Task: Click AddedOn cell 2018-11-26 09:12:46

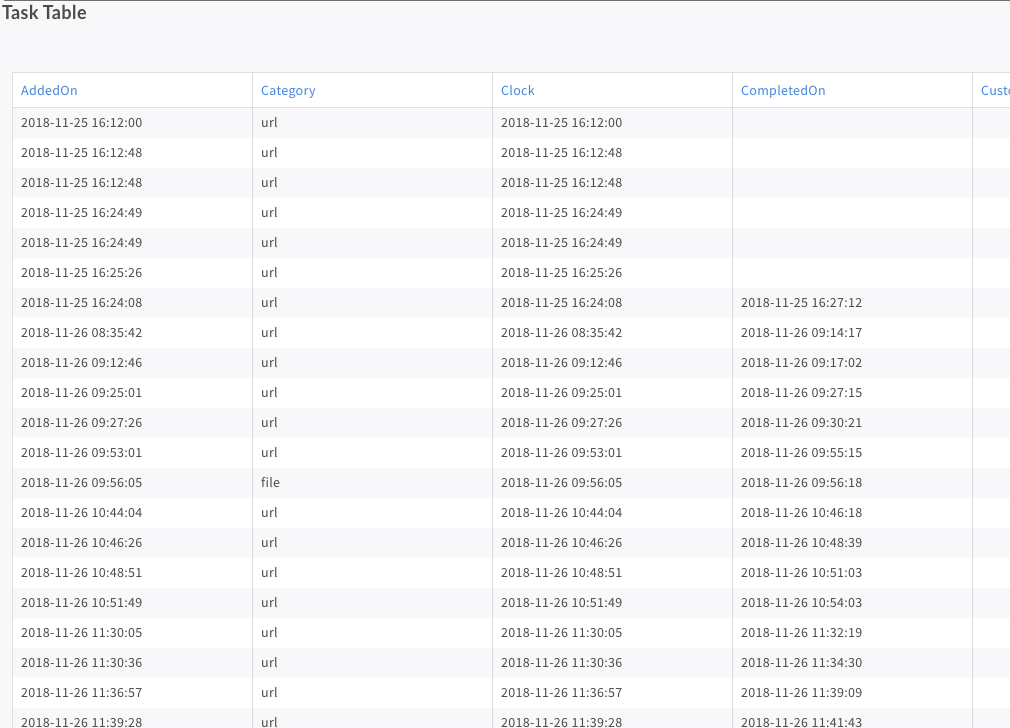Action: click(81, 363)
